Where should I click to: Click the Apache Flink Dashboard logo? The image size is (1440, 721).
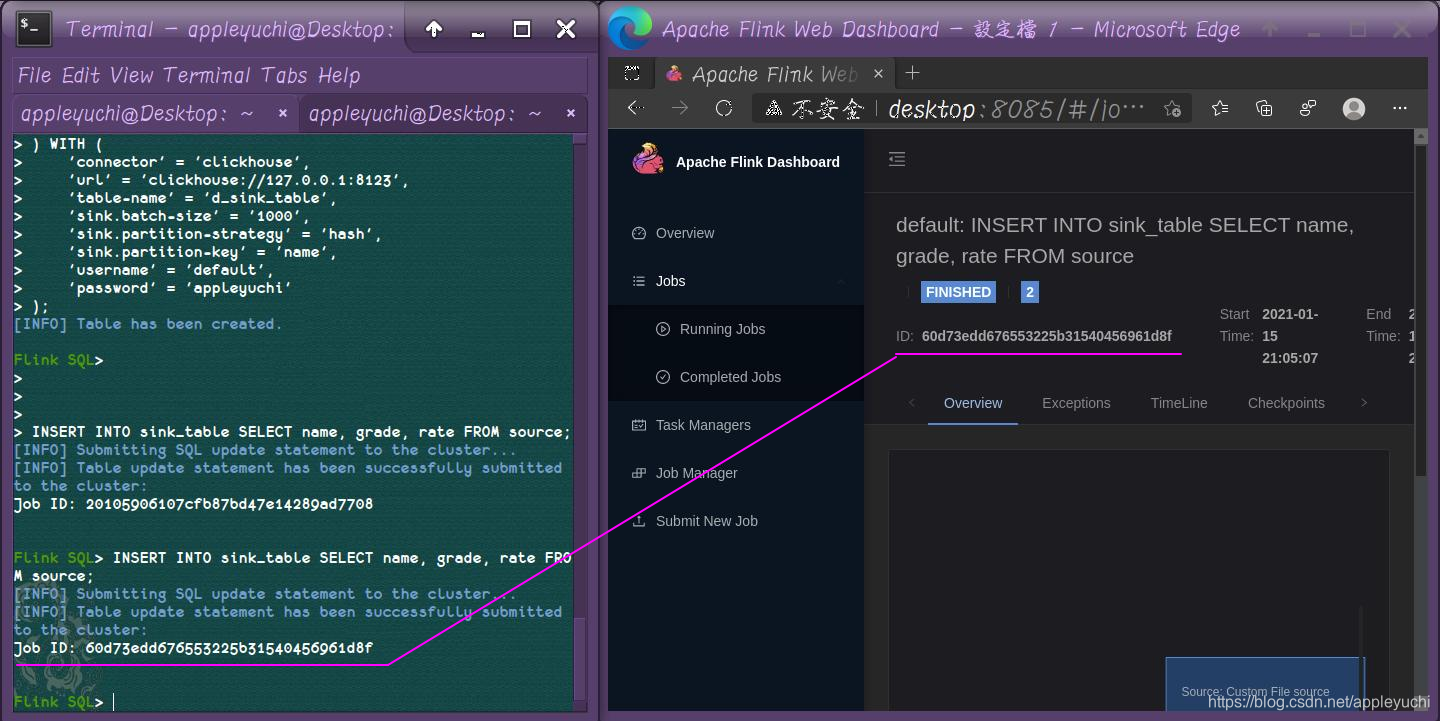tap(648, 160)
